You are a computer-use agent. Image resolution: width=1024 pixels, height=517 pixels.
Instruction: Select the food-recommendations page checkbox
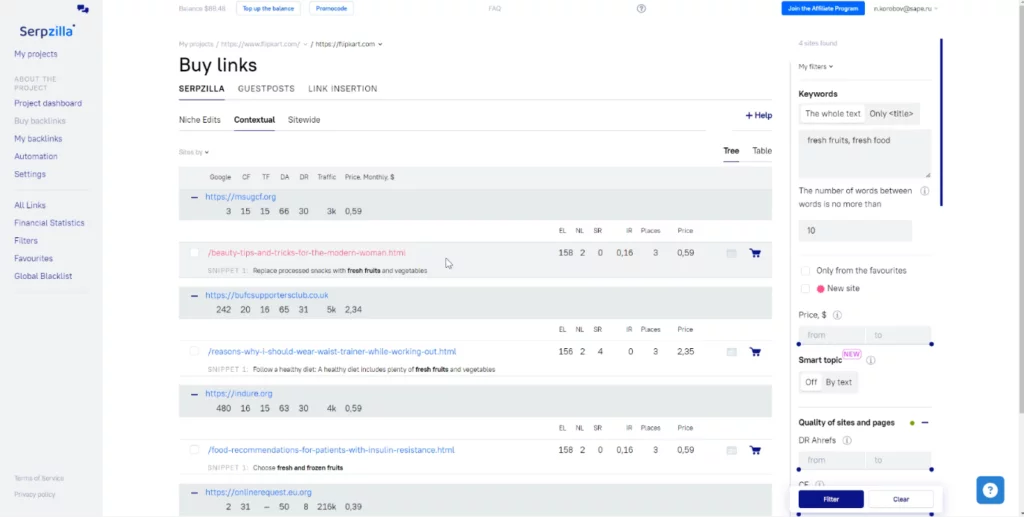[x=194, y=450]
